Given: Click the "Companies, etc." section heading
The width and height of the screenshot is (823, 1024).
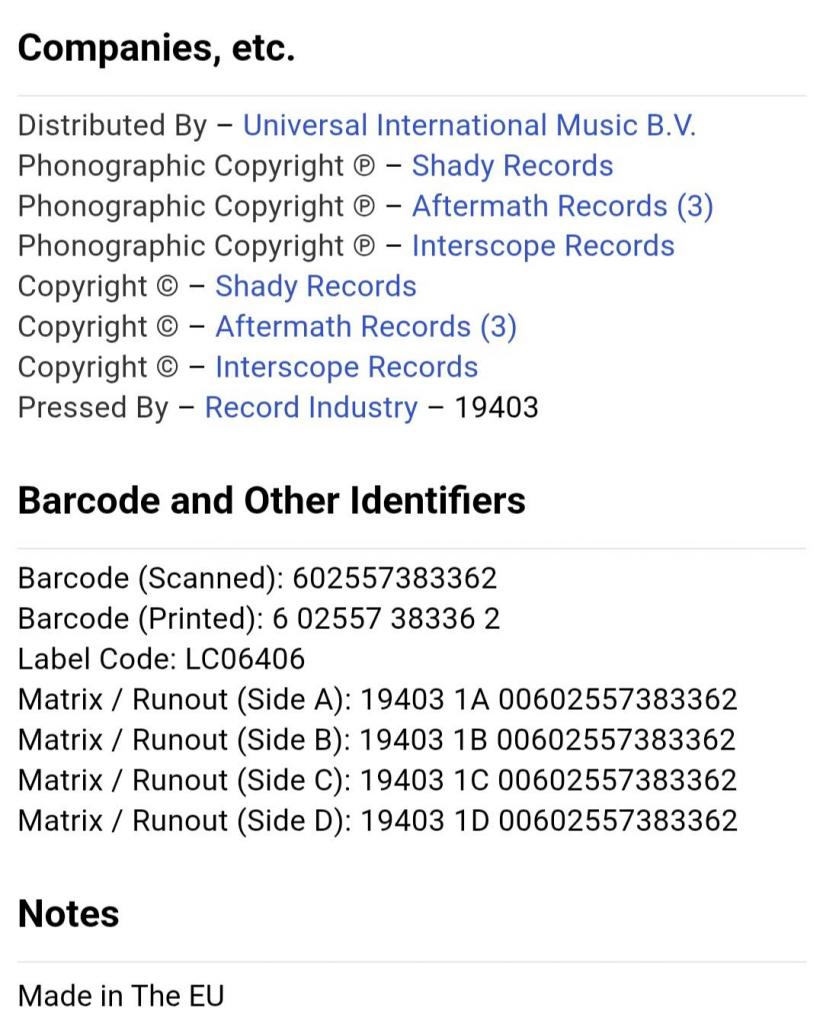Looking at the screenshot, I should 156,48.
